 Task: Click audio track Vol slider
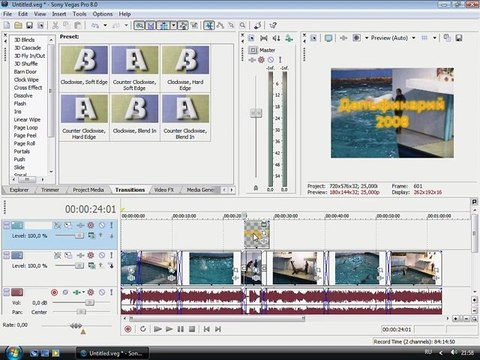pos(90,303)
